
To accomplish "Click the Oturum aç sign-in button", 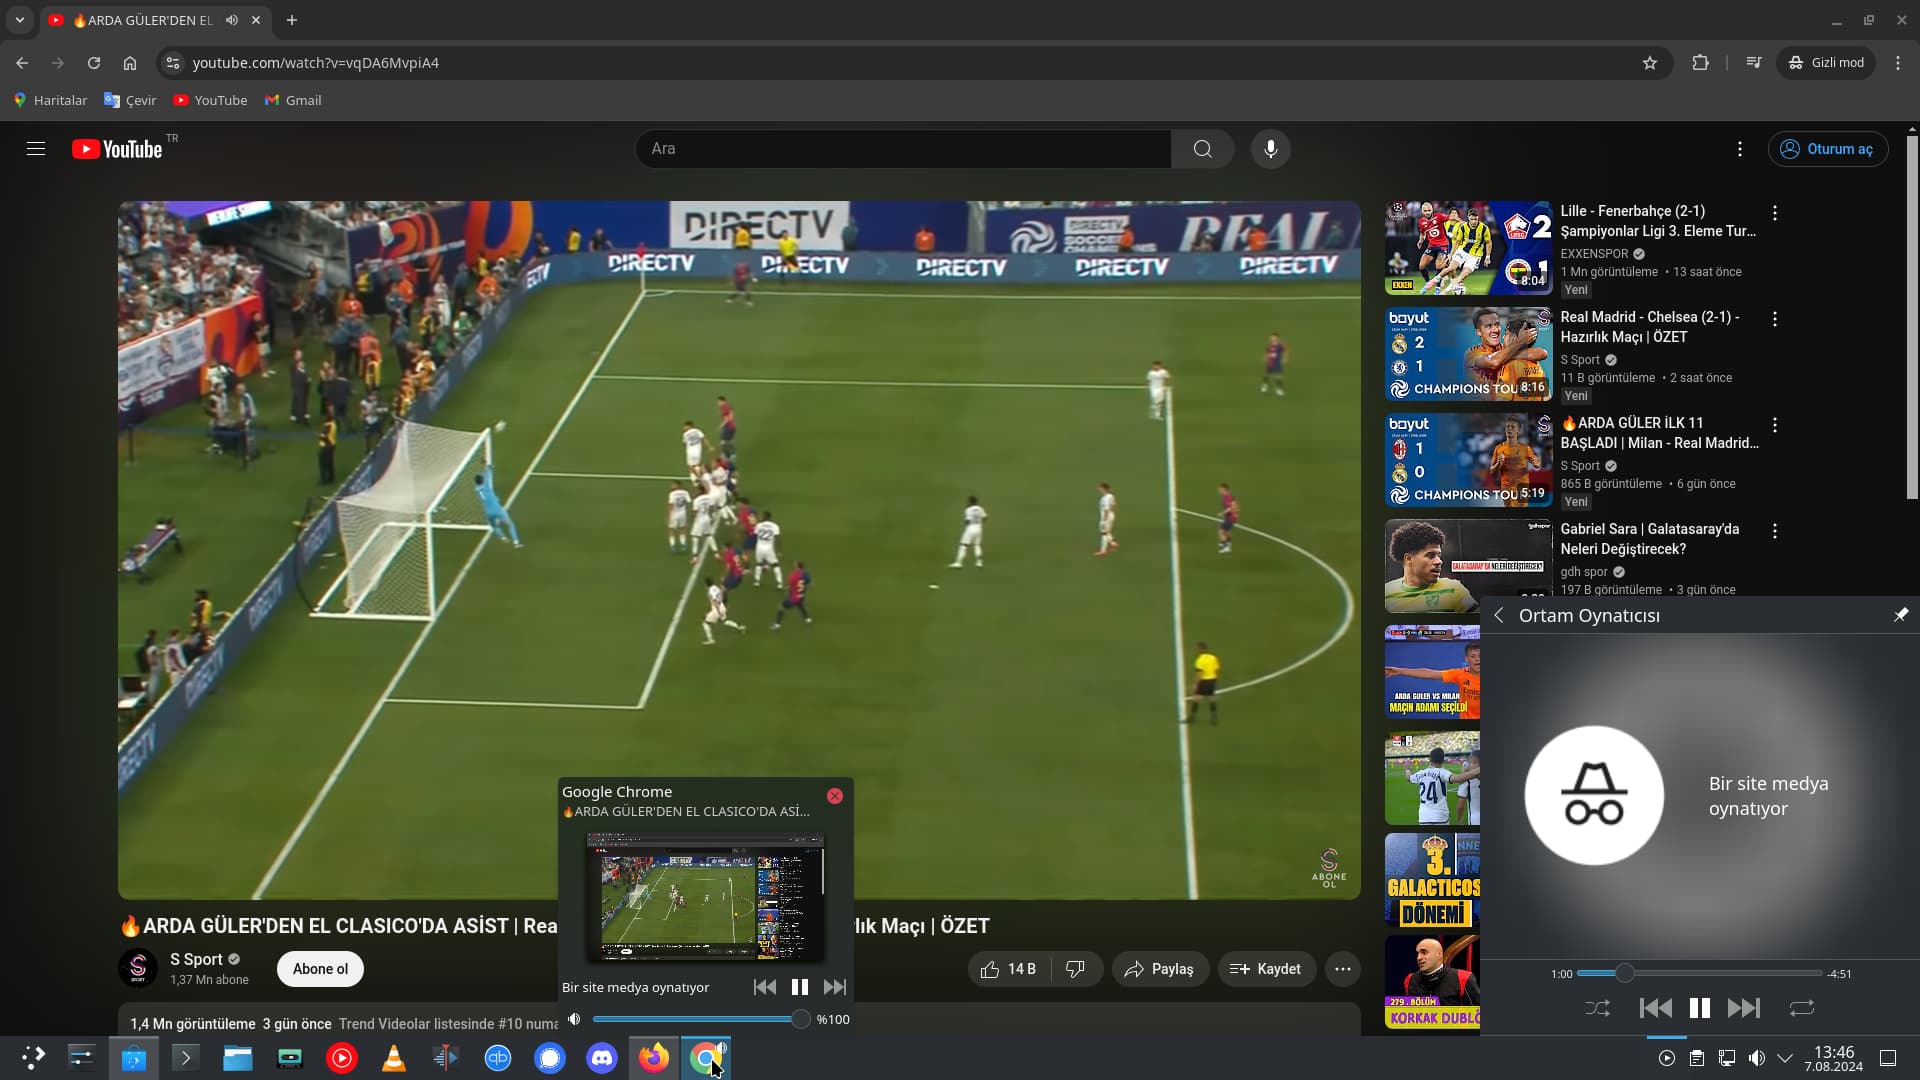I will pyautogui.click(x=1828, y=149).
